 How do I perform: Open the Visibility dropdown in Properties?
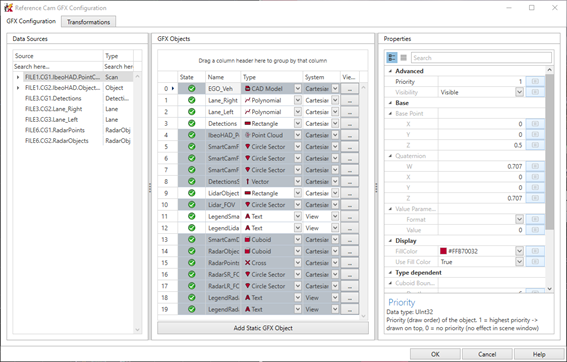pyautogui.click(x=519, y=92)
